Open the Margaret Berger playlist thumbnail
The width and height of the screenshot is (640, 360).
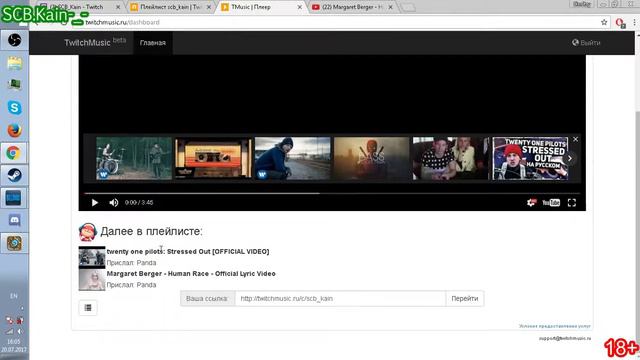coord(92,280)
